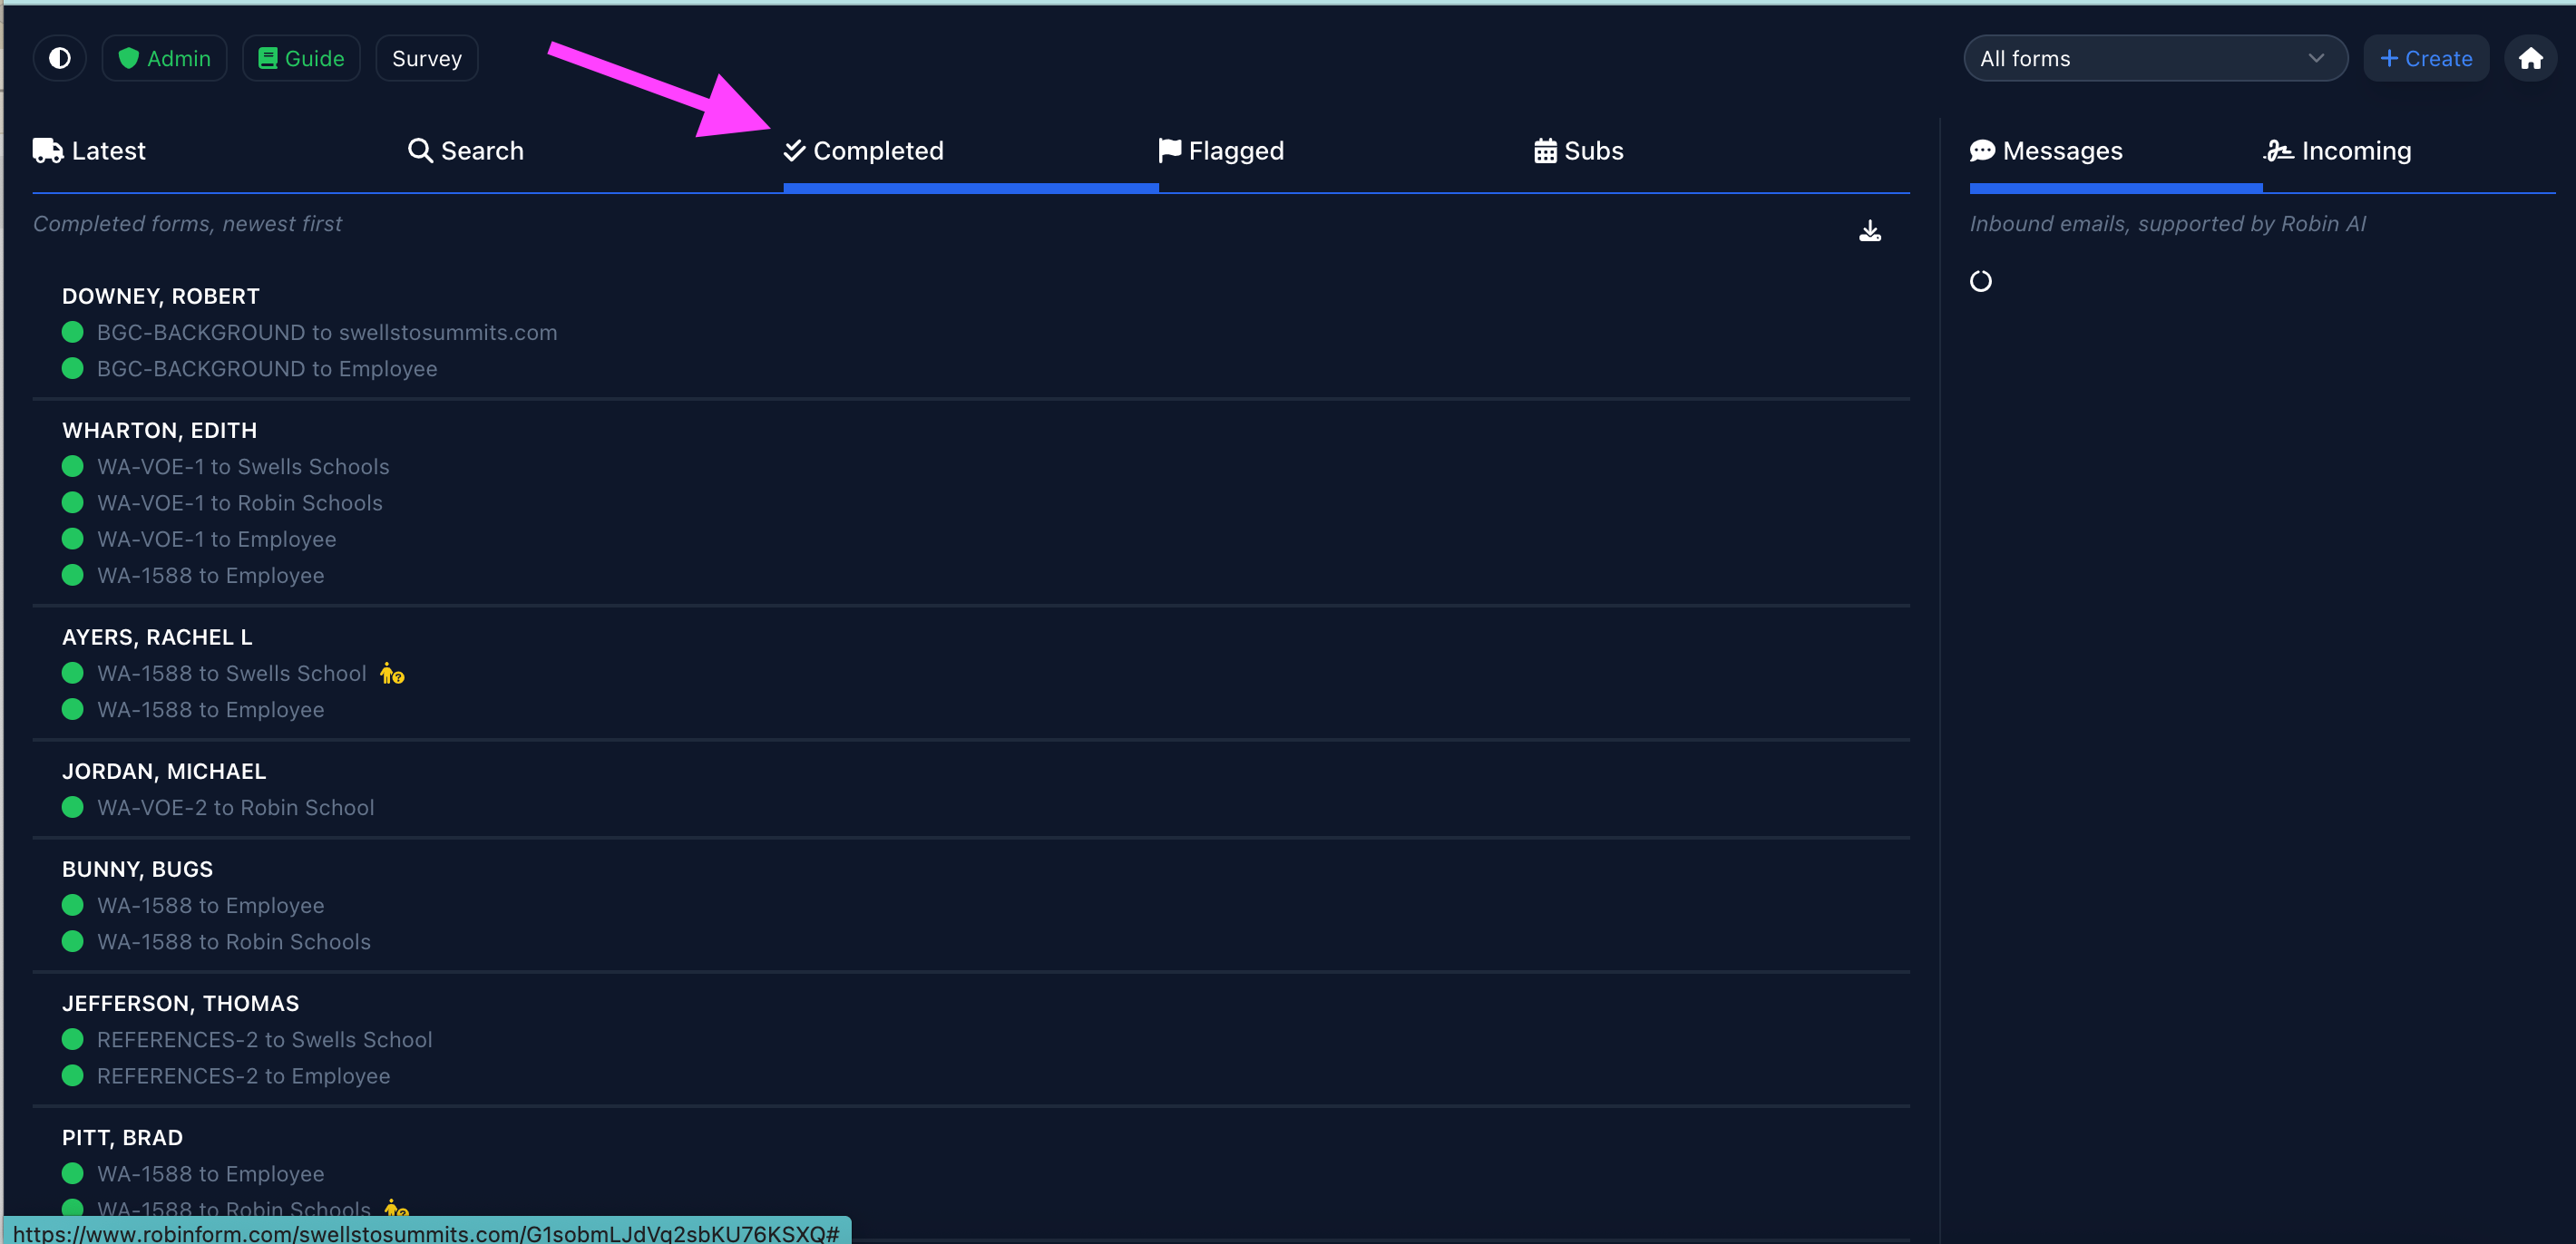Click the Create button
The image size is (2576, 1244).
click(2425, 58)
